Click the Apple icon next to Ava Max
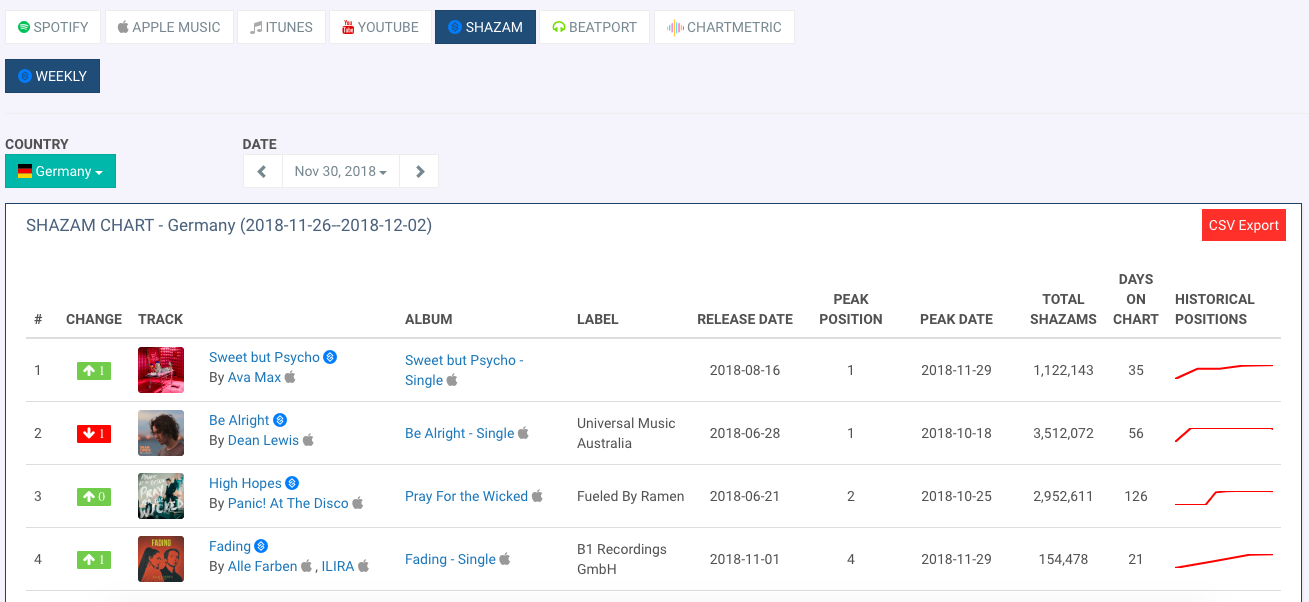Viewport: 1309px width, 602px height. pos(290,377)
